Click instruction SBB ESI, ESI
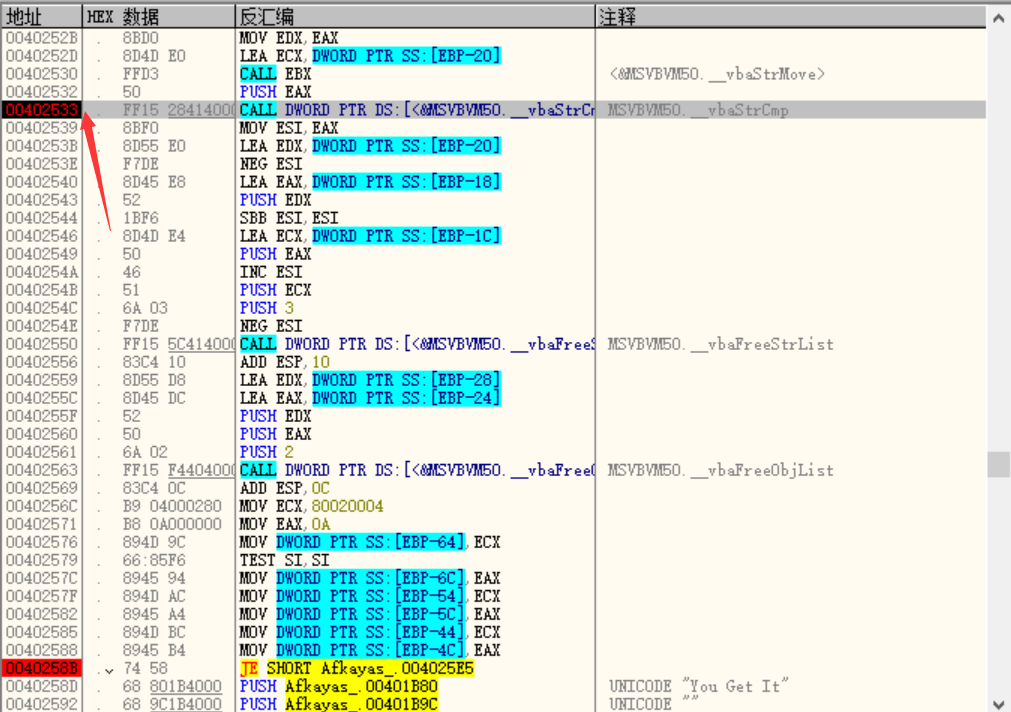Viewport: 1011px width, 712px height. click(x=289, y=218)
